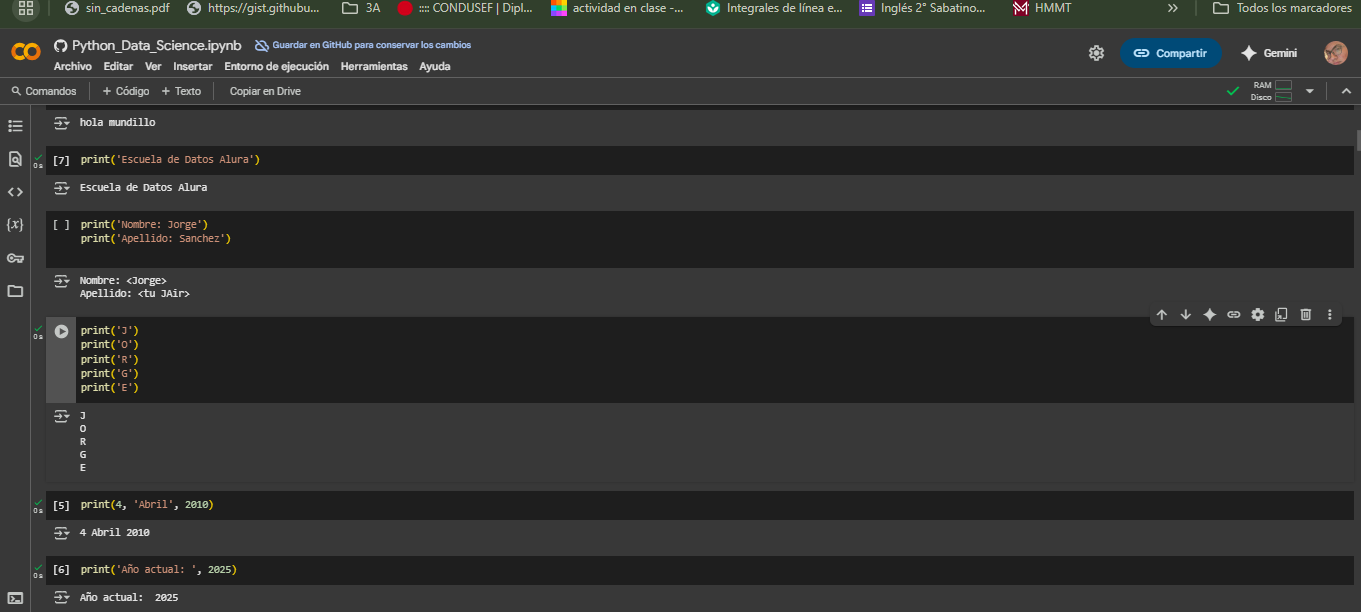1361x612 pixels.
Task: Run cell [6] printing Año actual
Action: pos(61,570)
